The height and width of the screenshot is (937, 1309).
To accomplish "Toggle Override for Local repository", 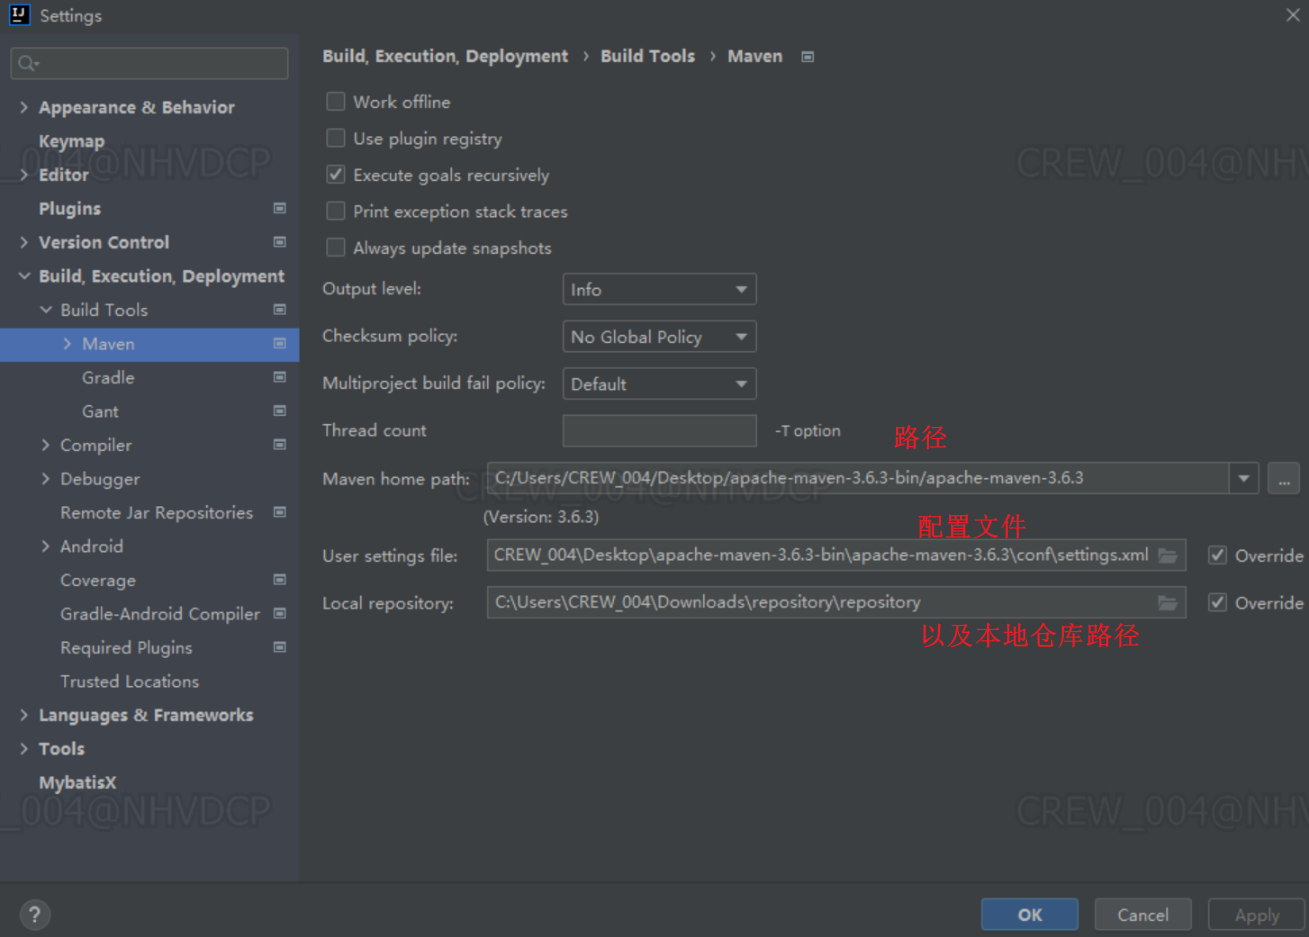I will click(x=1218, y=602).
